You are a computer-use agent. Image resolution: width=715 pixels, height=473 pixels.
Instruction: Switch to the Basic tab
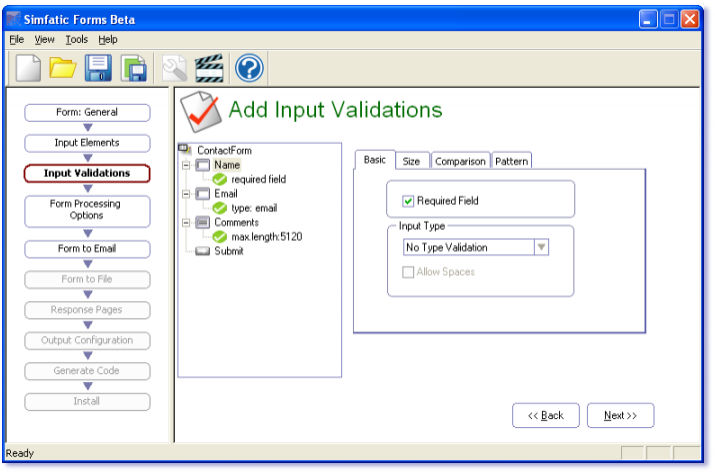point(374,160)
